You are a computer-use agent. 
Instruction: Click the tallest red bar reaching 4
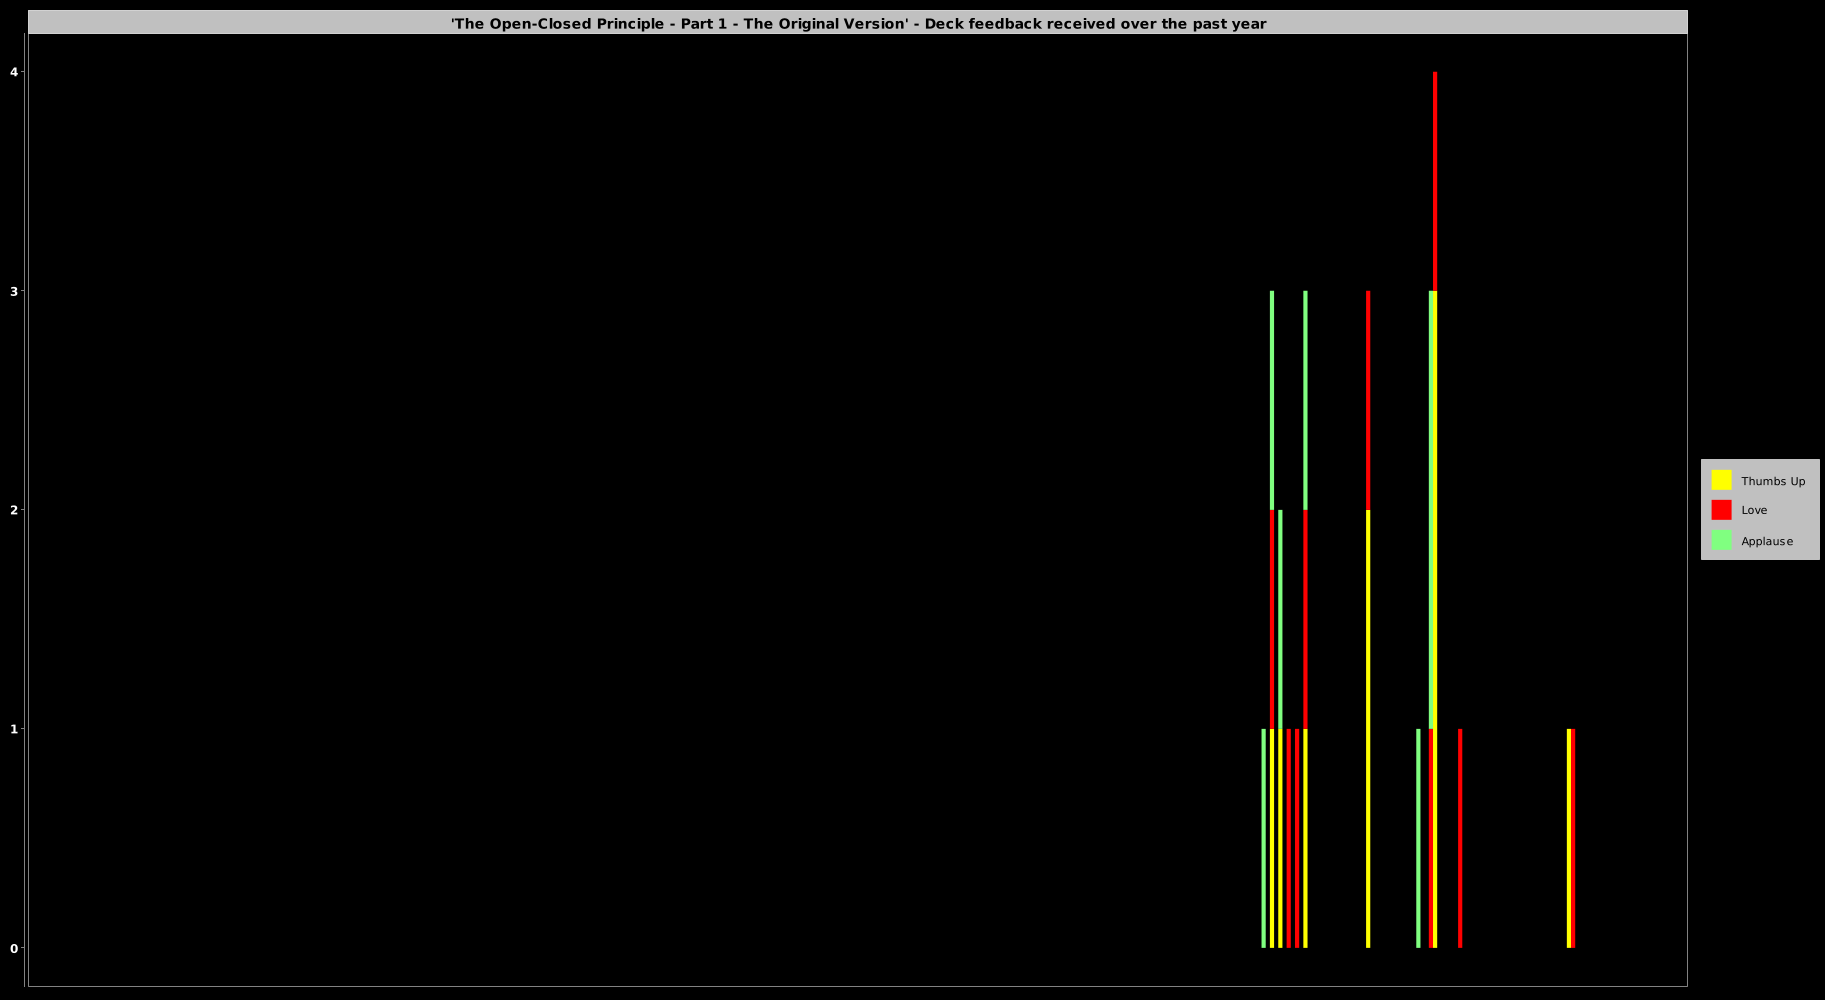1435,181
